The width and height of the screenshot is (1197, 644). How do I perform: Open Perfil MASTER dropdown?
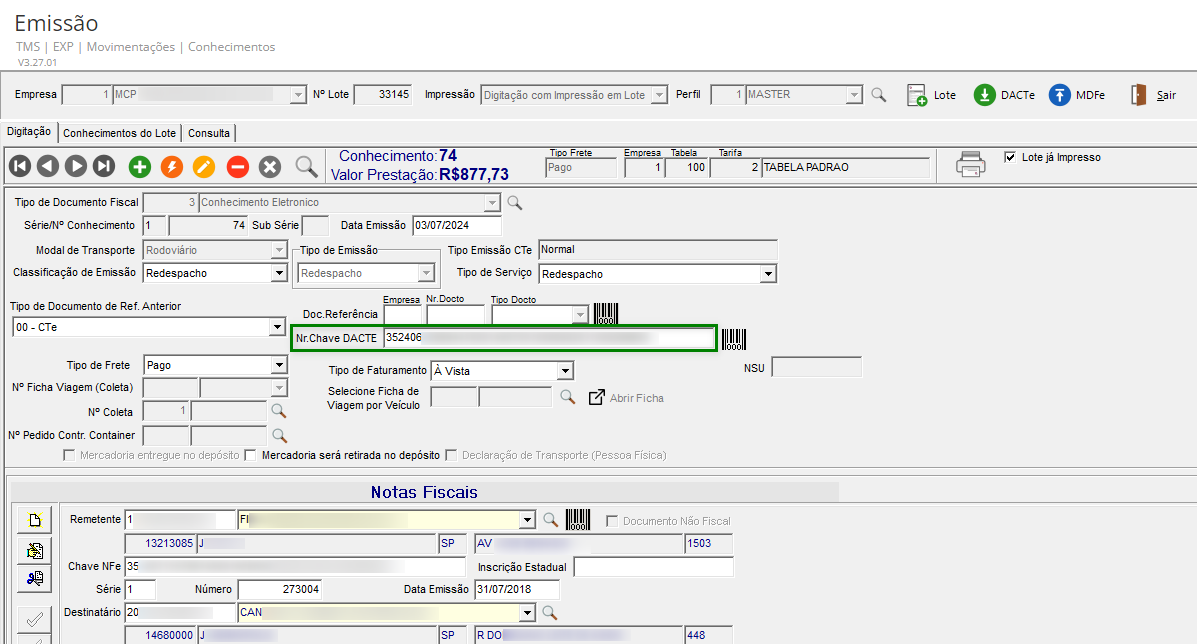pyautogui.click(x=854, y=95)
